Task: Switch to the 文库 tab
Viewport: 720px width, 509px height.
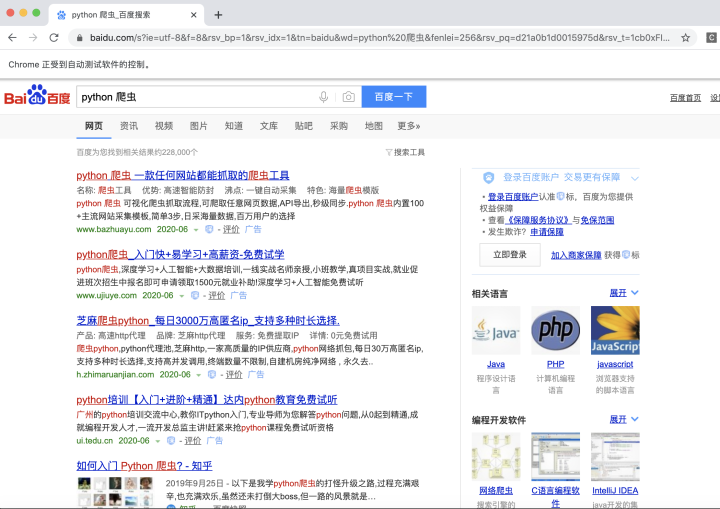Action: (x=269, y=126)
